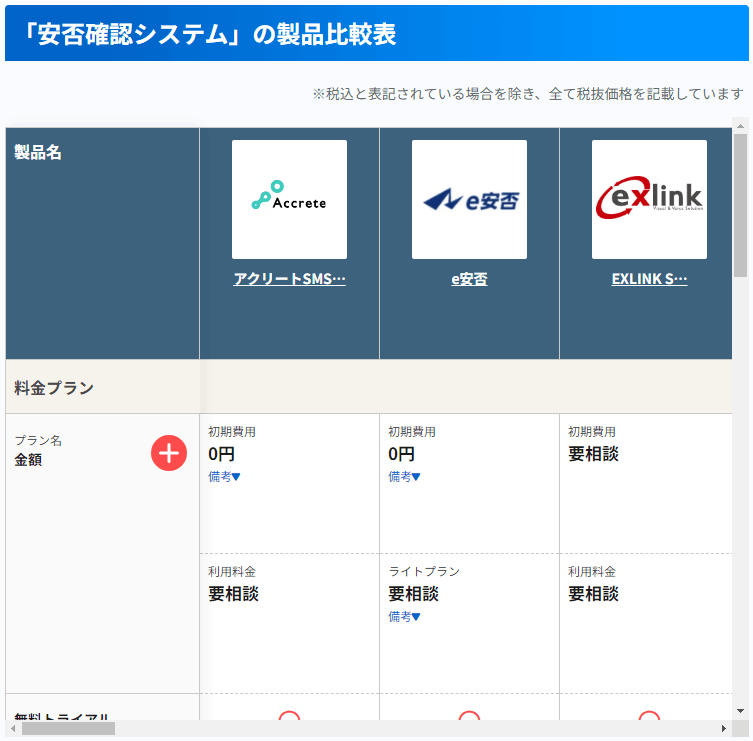Select 要相談 under アクリート 利用料金
This screenshot has height=741, width=753.
pos(233,594)
